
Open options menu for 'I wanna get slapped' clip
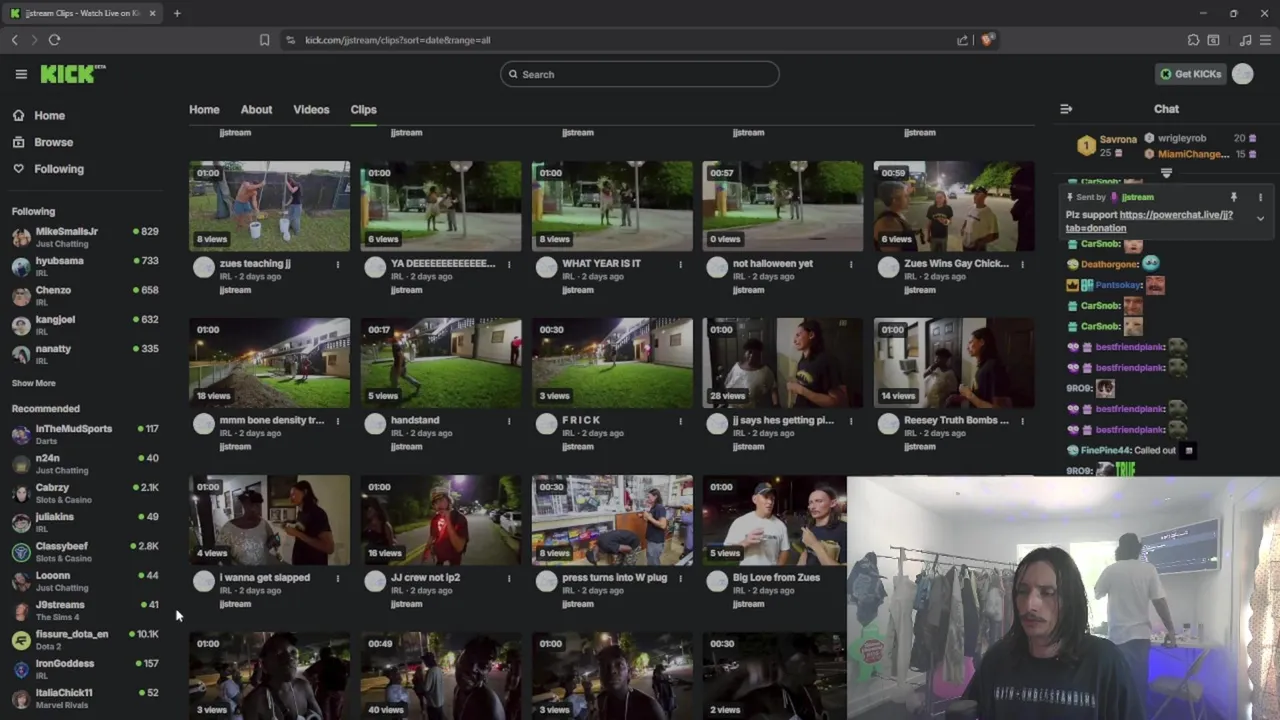click(x=338, y=579)
